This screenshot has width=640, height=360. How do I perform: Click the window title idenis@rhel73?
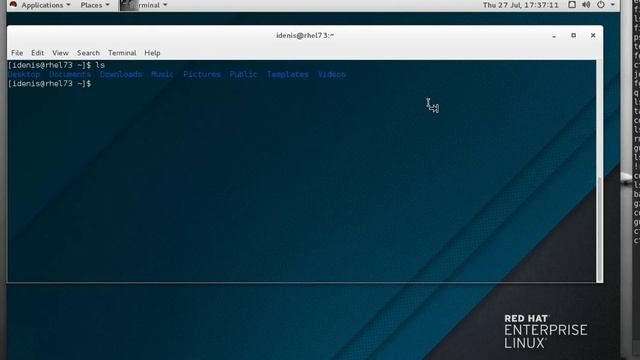305,36
